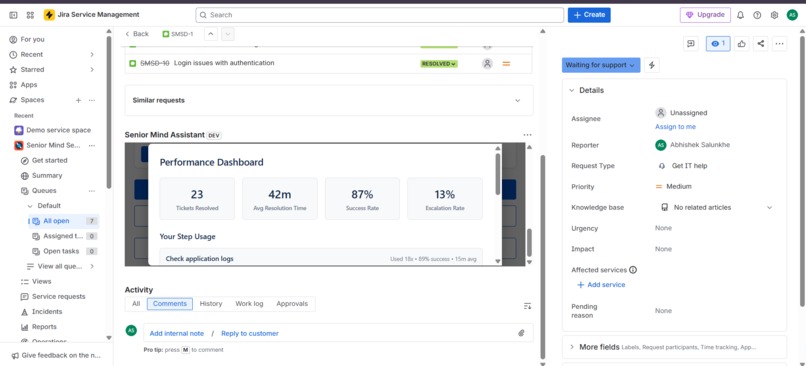Open Senior Mind Se... space ellipsis menu
This screenshot has width=806, height=366.
(x=92, y=145)
